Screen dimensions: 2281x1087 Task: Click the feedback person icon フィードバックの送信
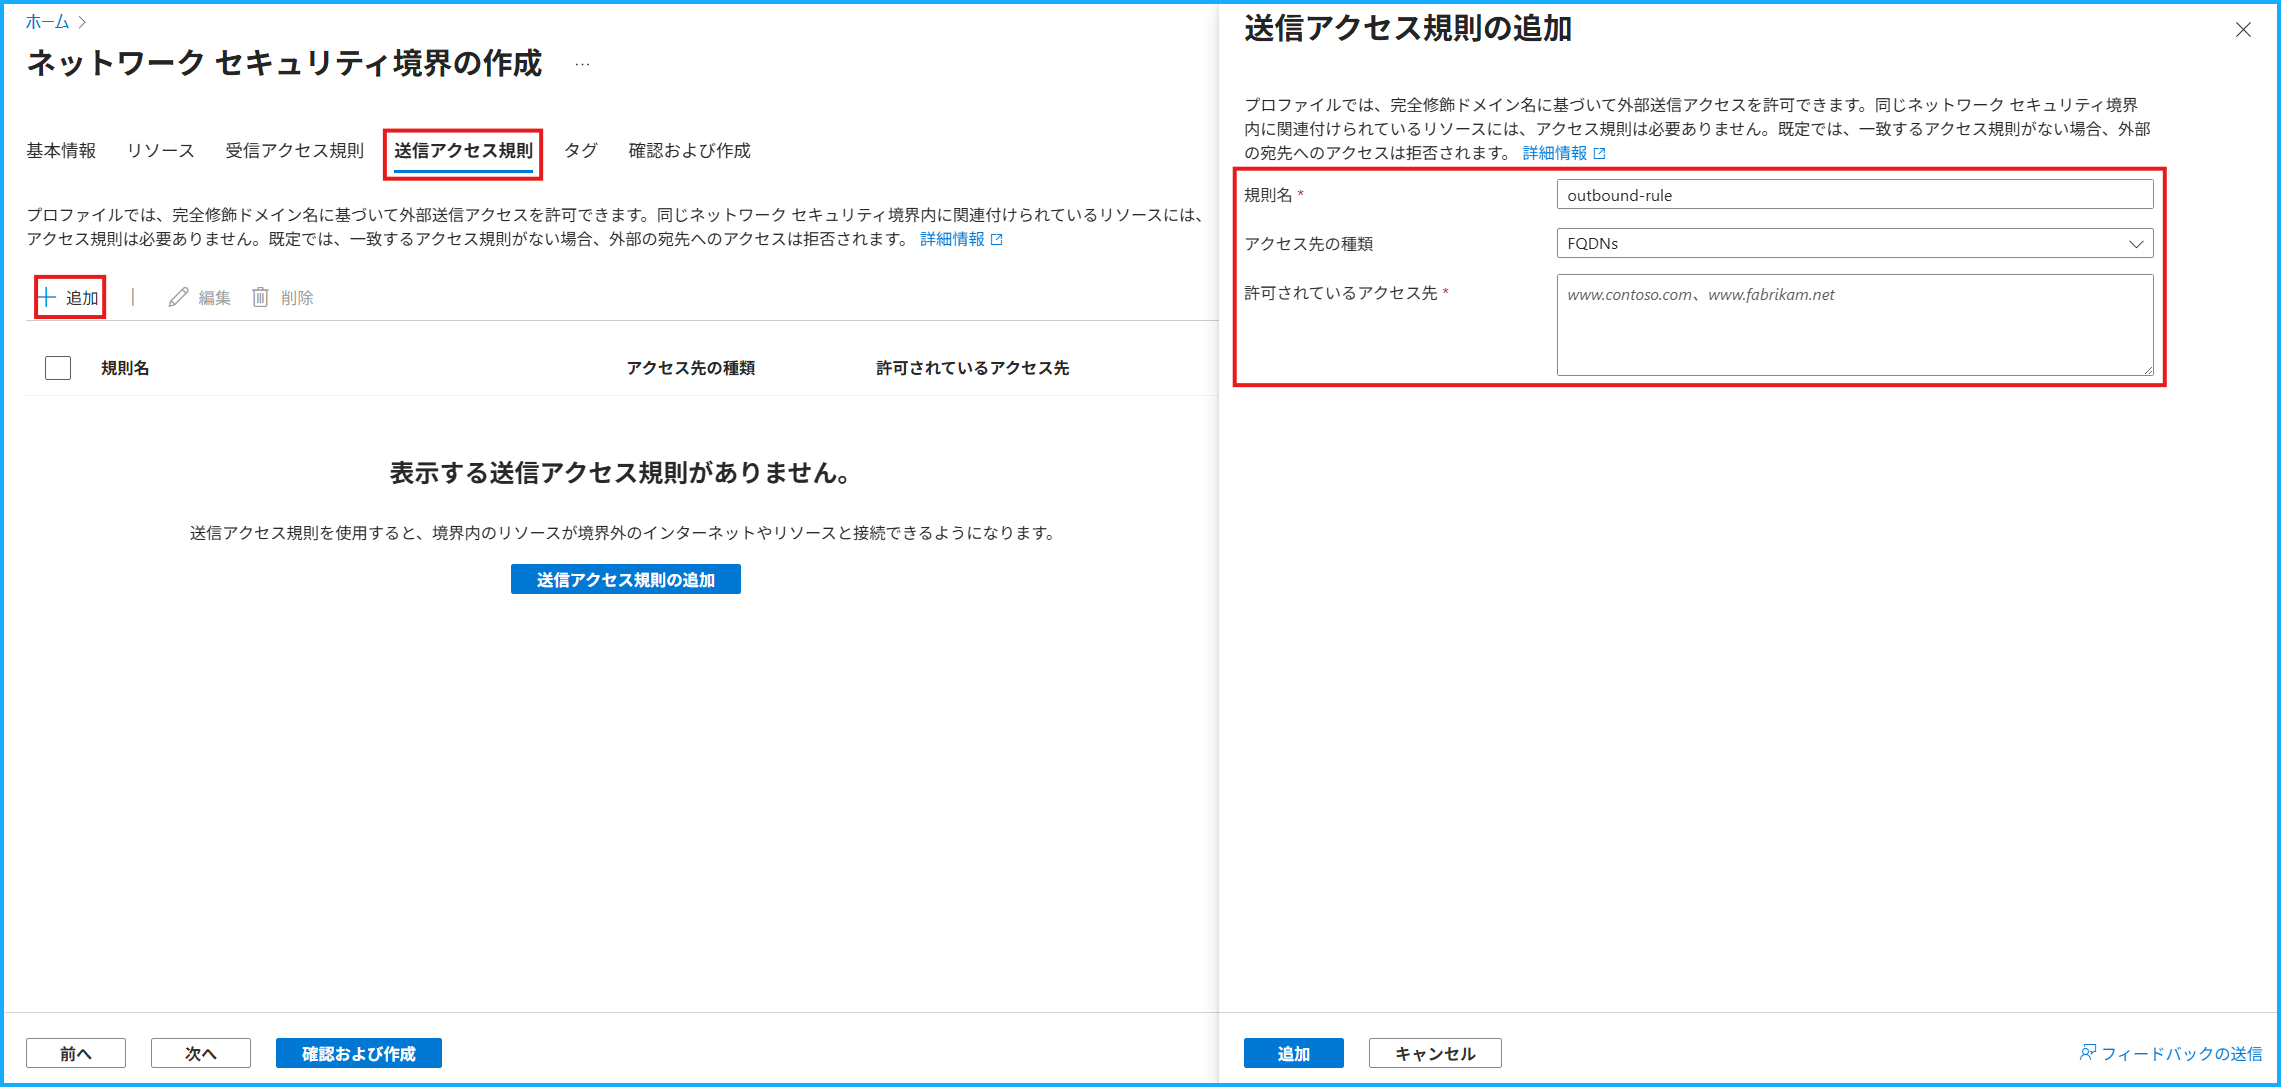2087,1052
